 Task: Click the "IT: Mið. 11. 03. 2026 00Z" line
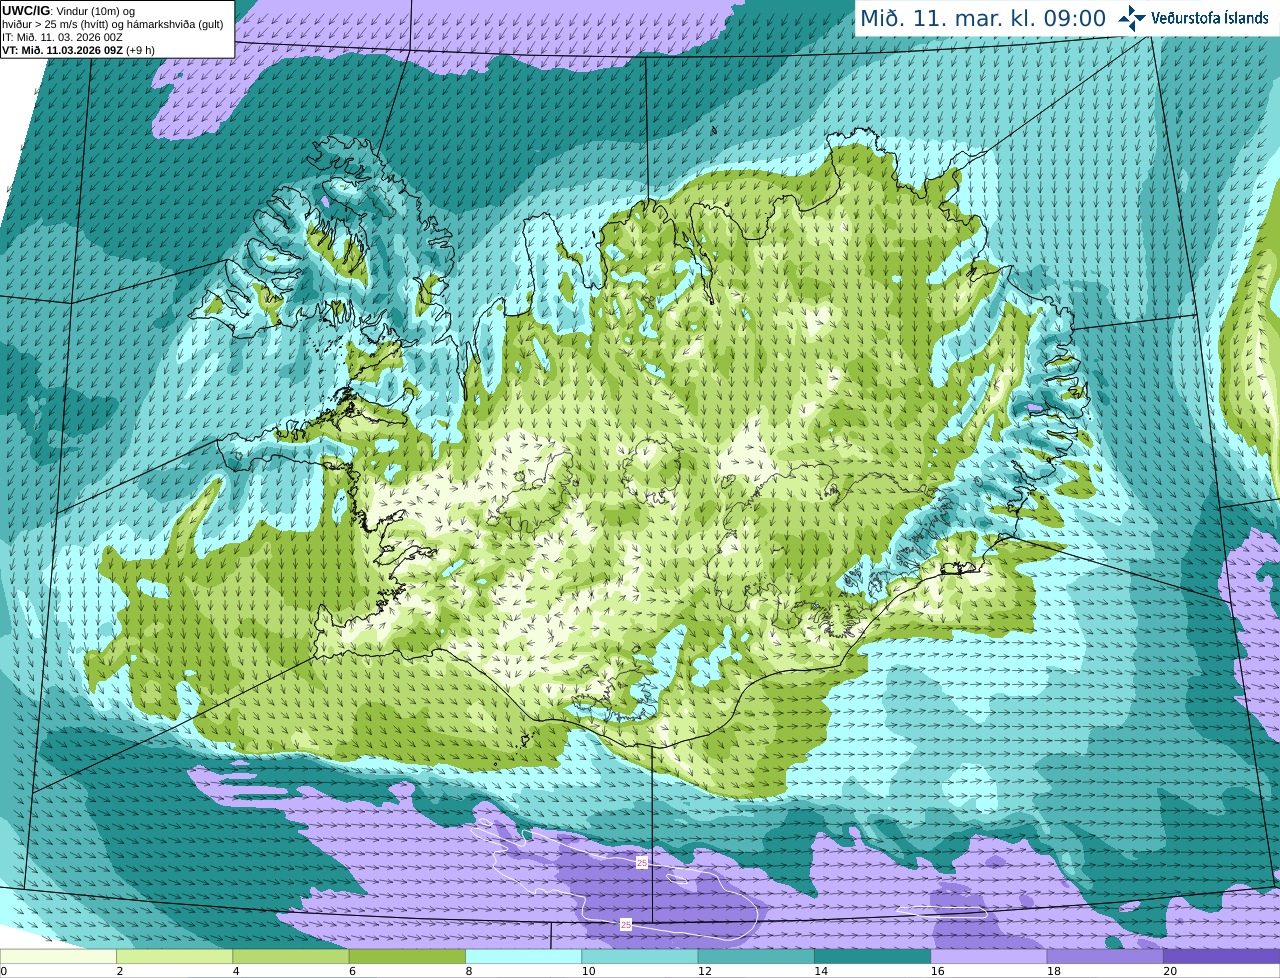pyautogui.click(x=63, y=37)
